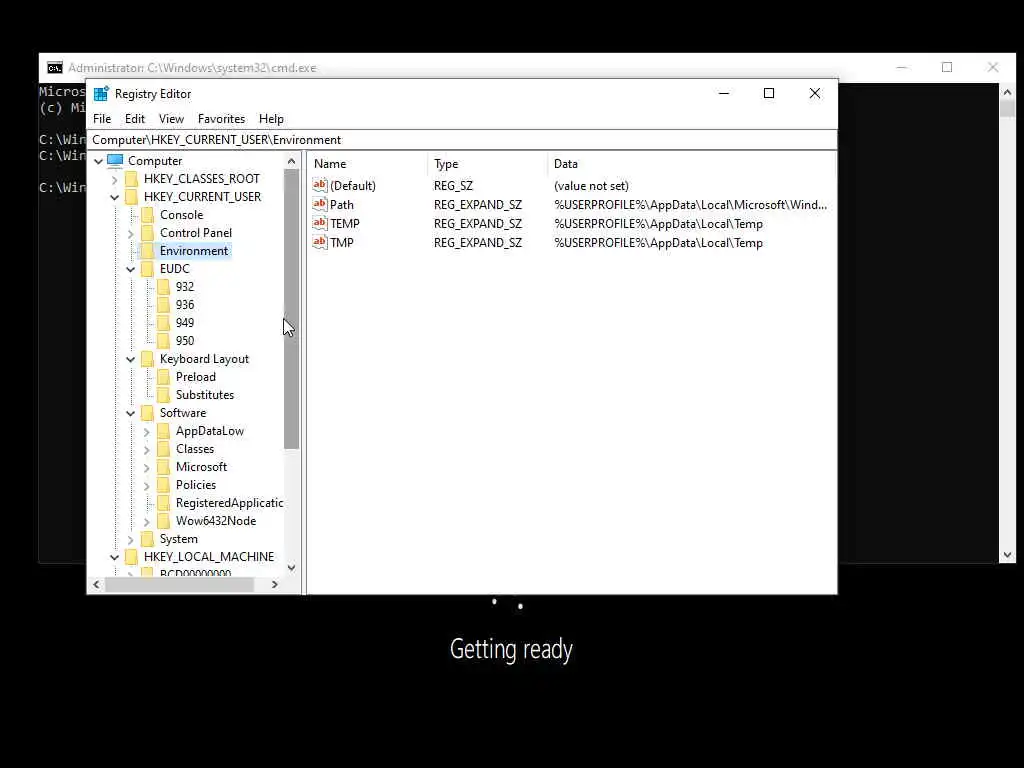1024x768 pixels.
Task: Click the tree horizontal scrollbar thumb
Action: (x=180, y=584)
